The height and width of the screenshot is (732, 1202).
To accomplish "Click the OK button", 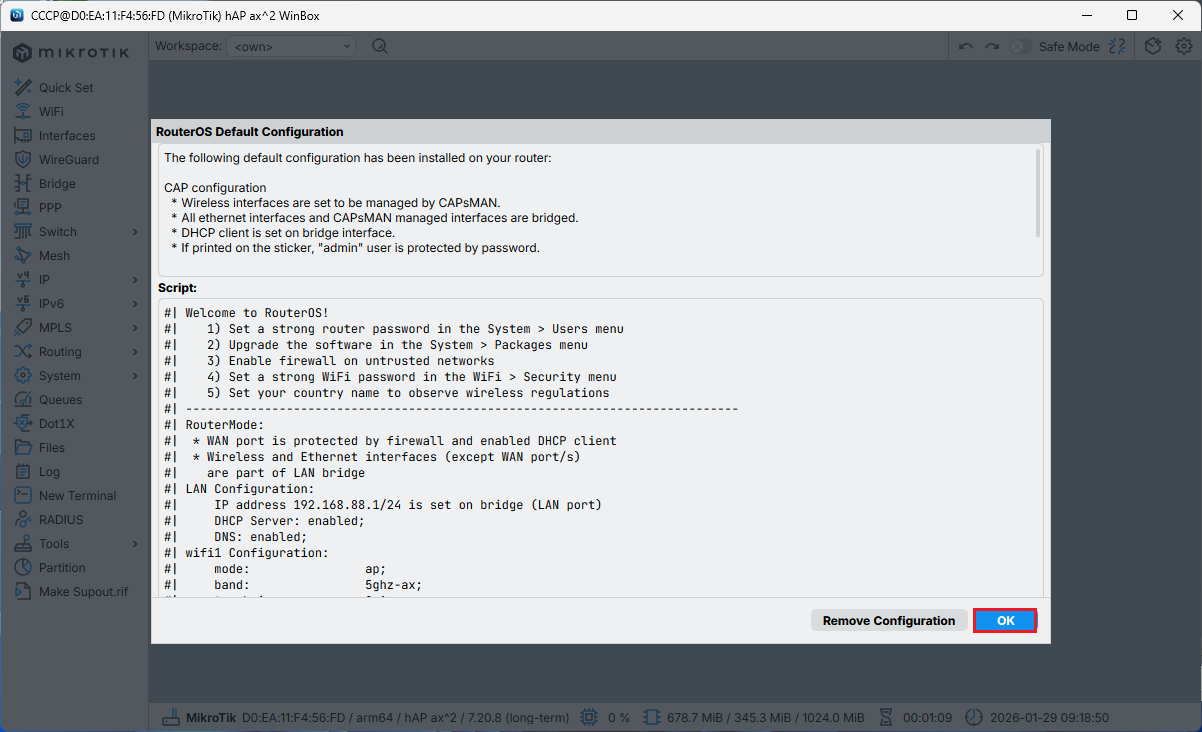I will pyautogui.click(x=1005, y=621).
